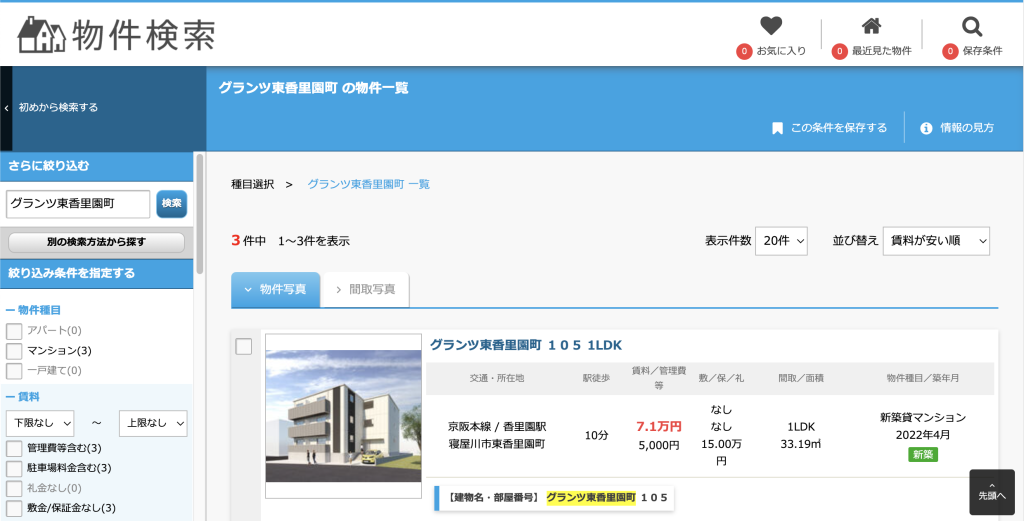This screenshot has height=521, width=1024.
Task: Click bookmark icon to save this condition
Action: pos(777,128)
